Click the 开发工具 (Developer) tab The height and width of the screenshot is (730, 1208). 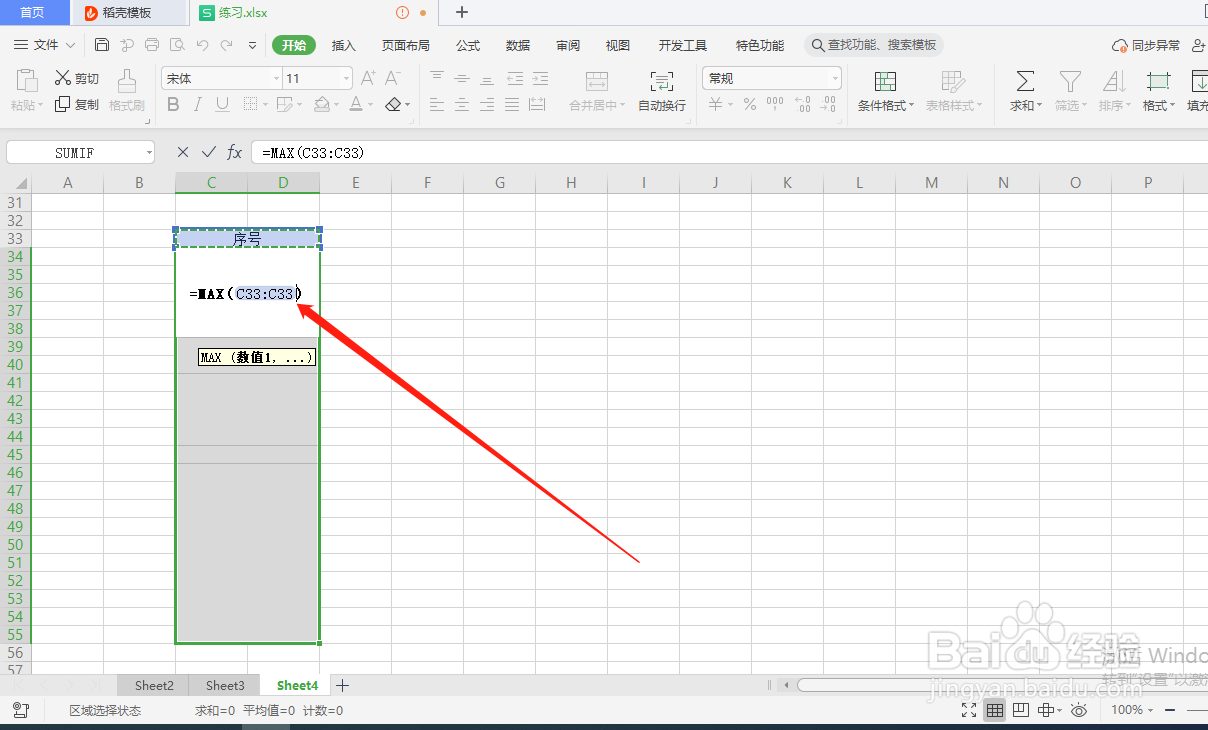coord(683,45)
